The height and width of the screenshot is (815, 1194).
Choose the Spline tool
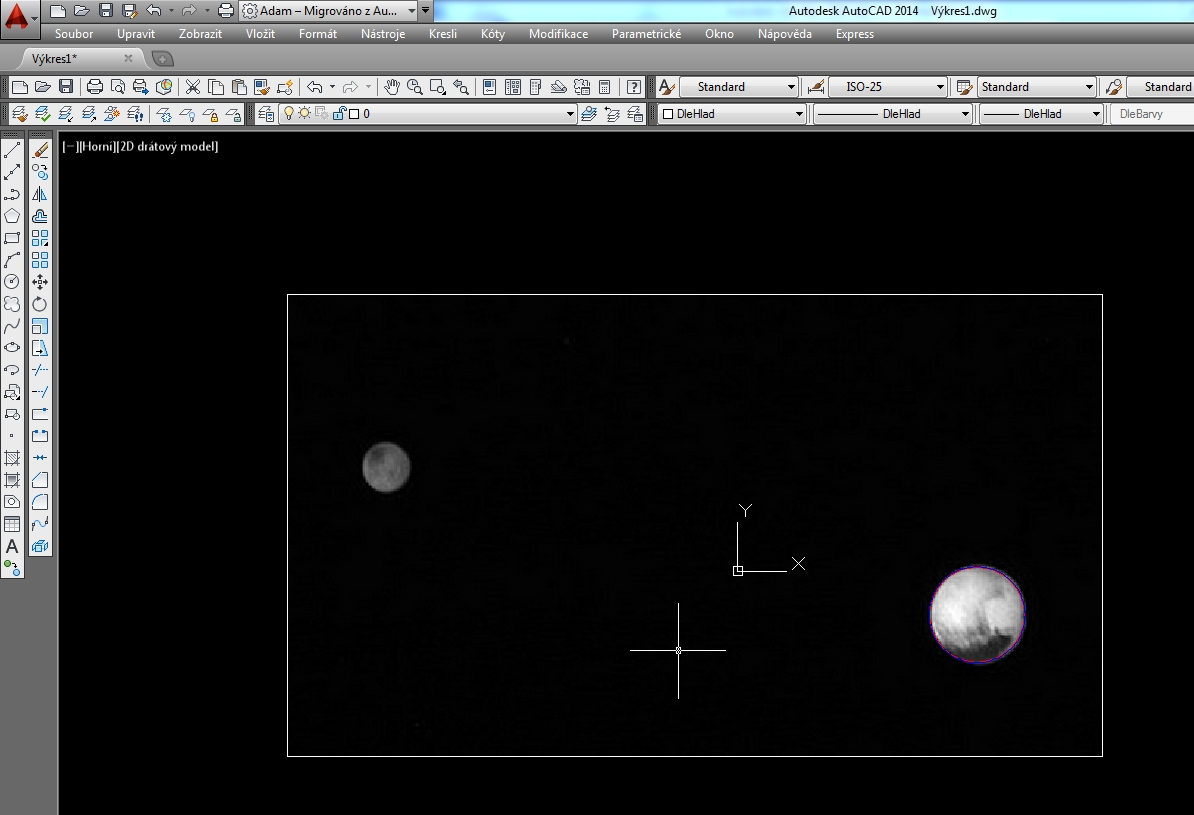click(12, 326)
